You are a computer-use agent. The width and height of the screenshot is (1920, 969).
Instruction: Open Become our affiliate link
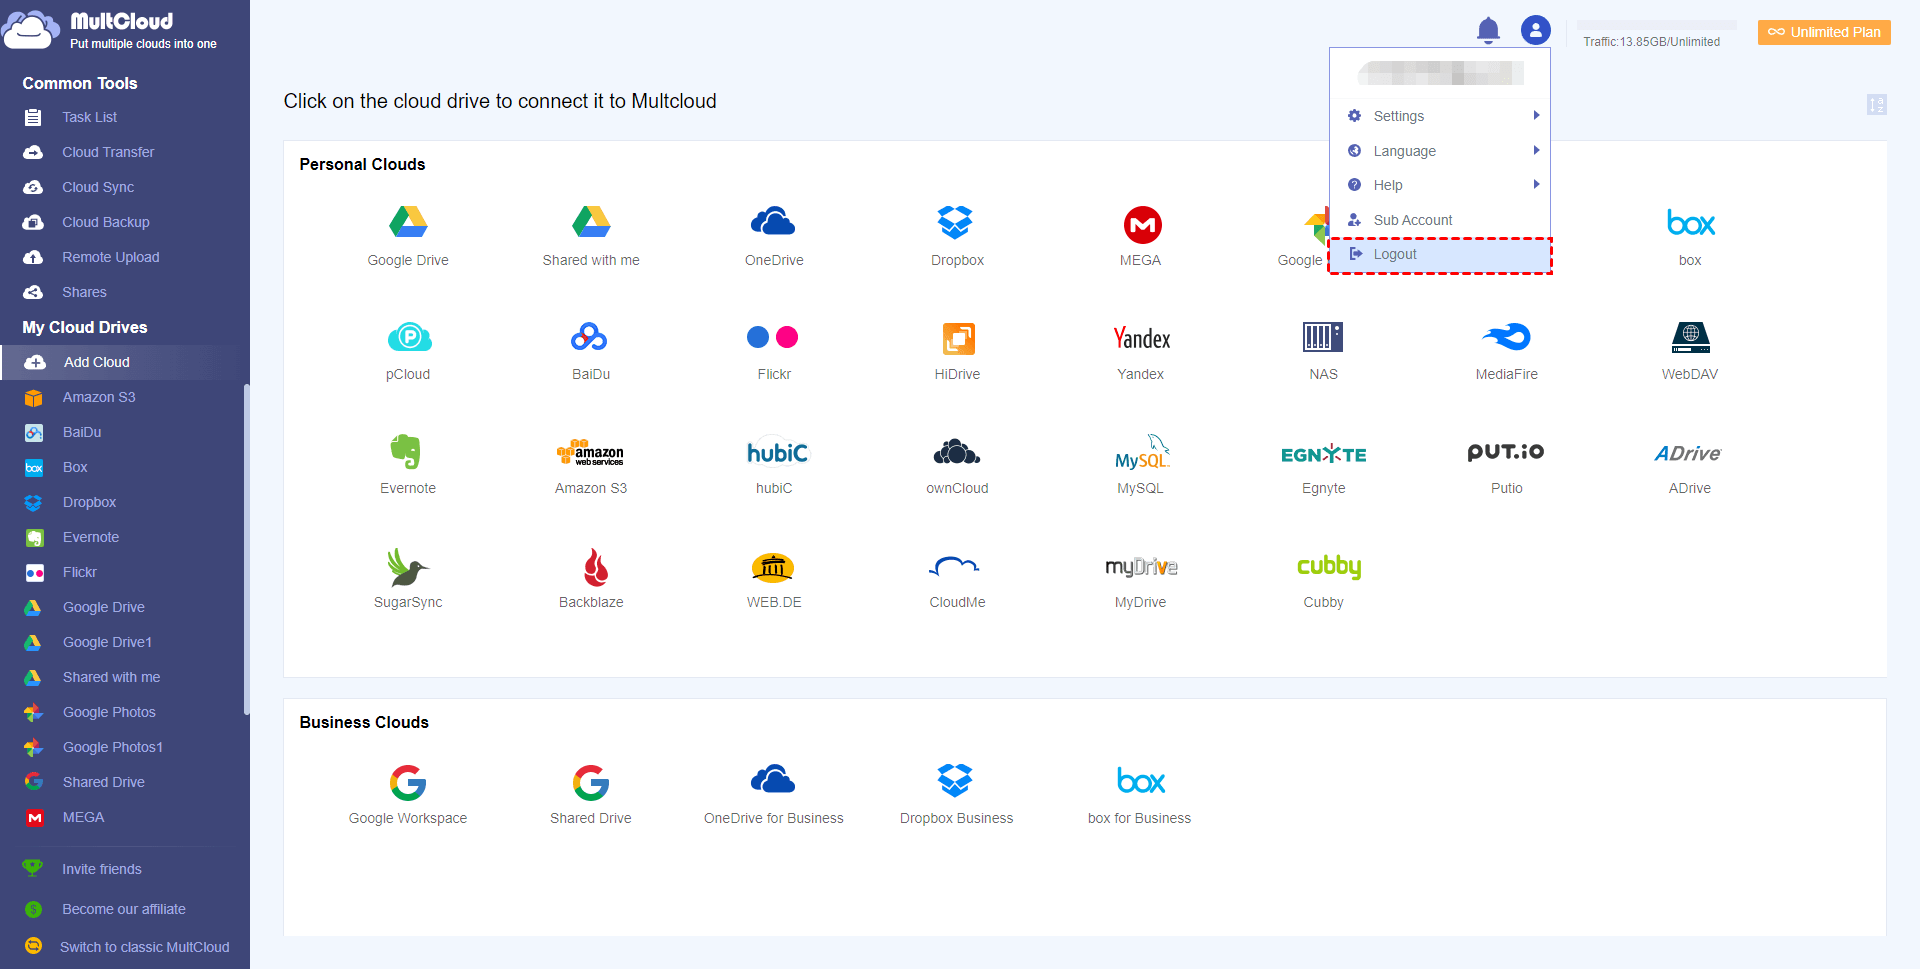(x=124, y=909)
